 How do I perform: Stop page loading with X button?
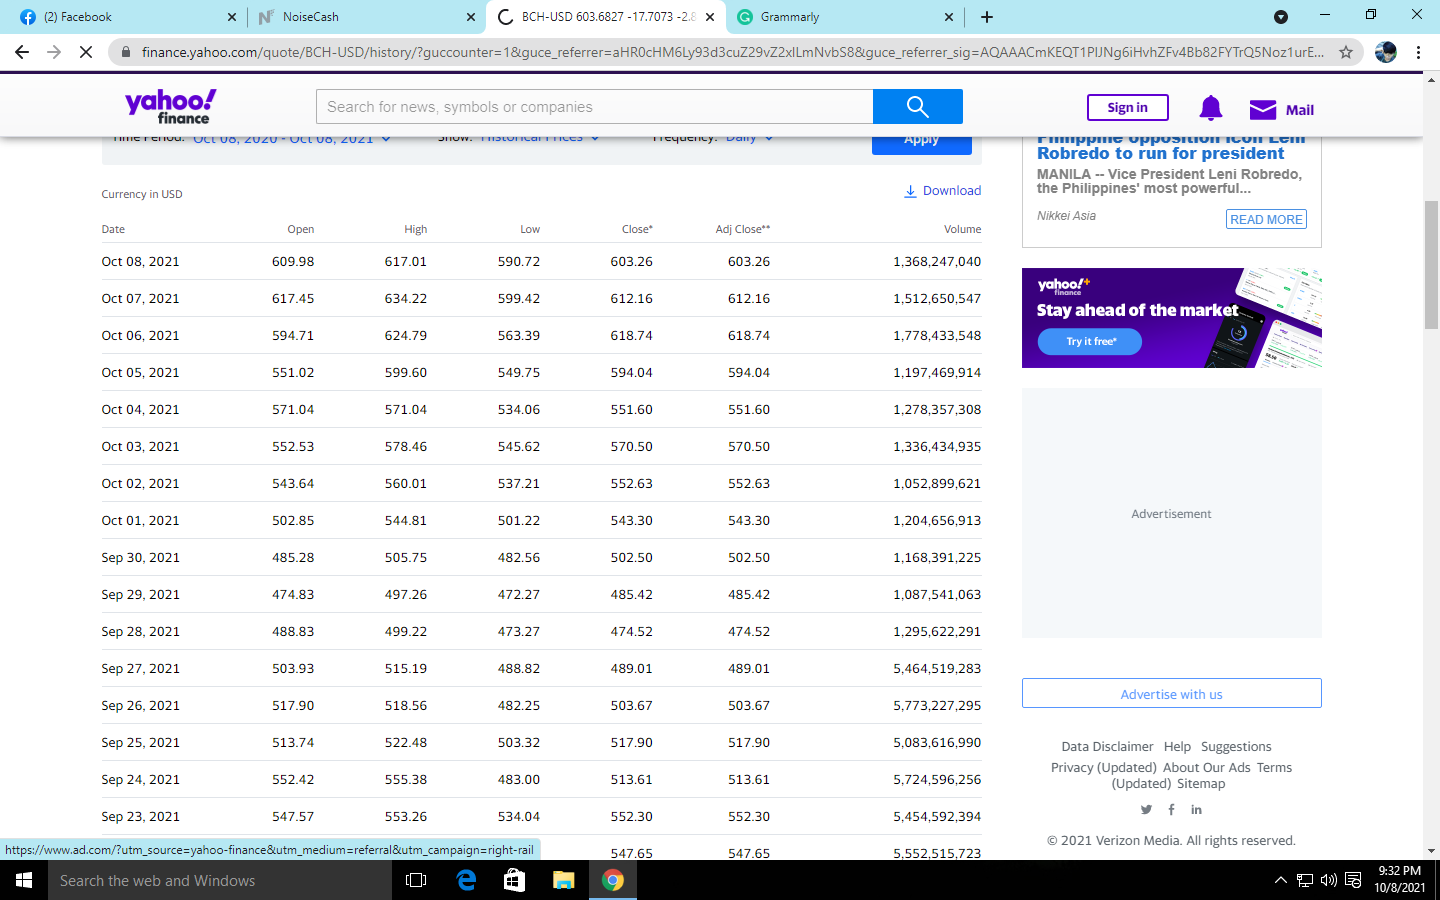(x=86, y=52)
